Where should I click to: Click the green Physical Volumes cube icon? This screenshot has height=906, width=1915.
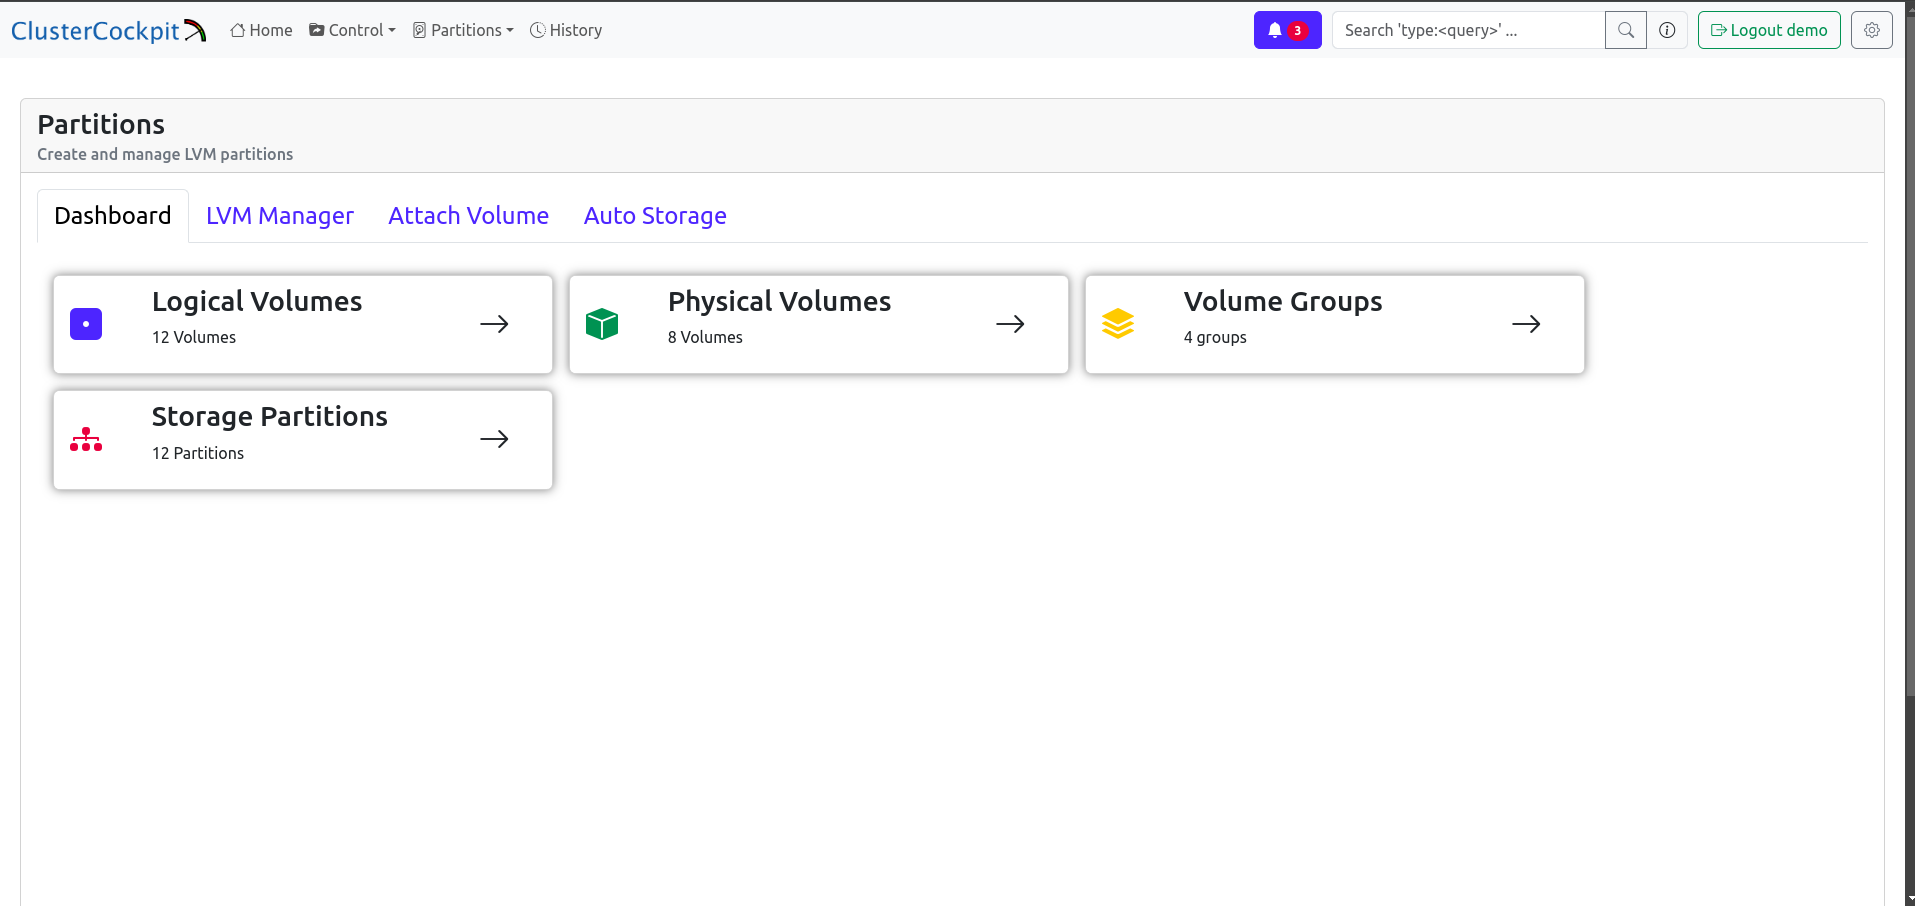click(602, 324)
